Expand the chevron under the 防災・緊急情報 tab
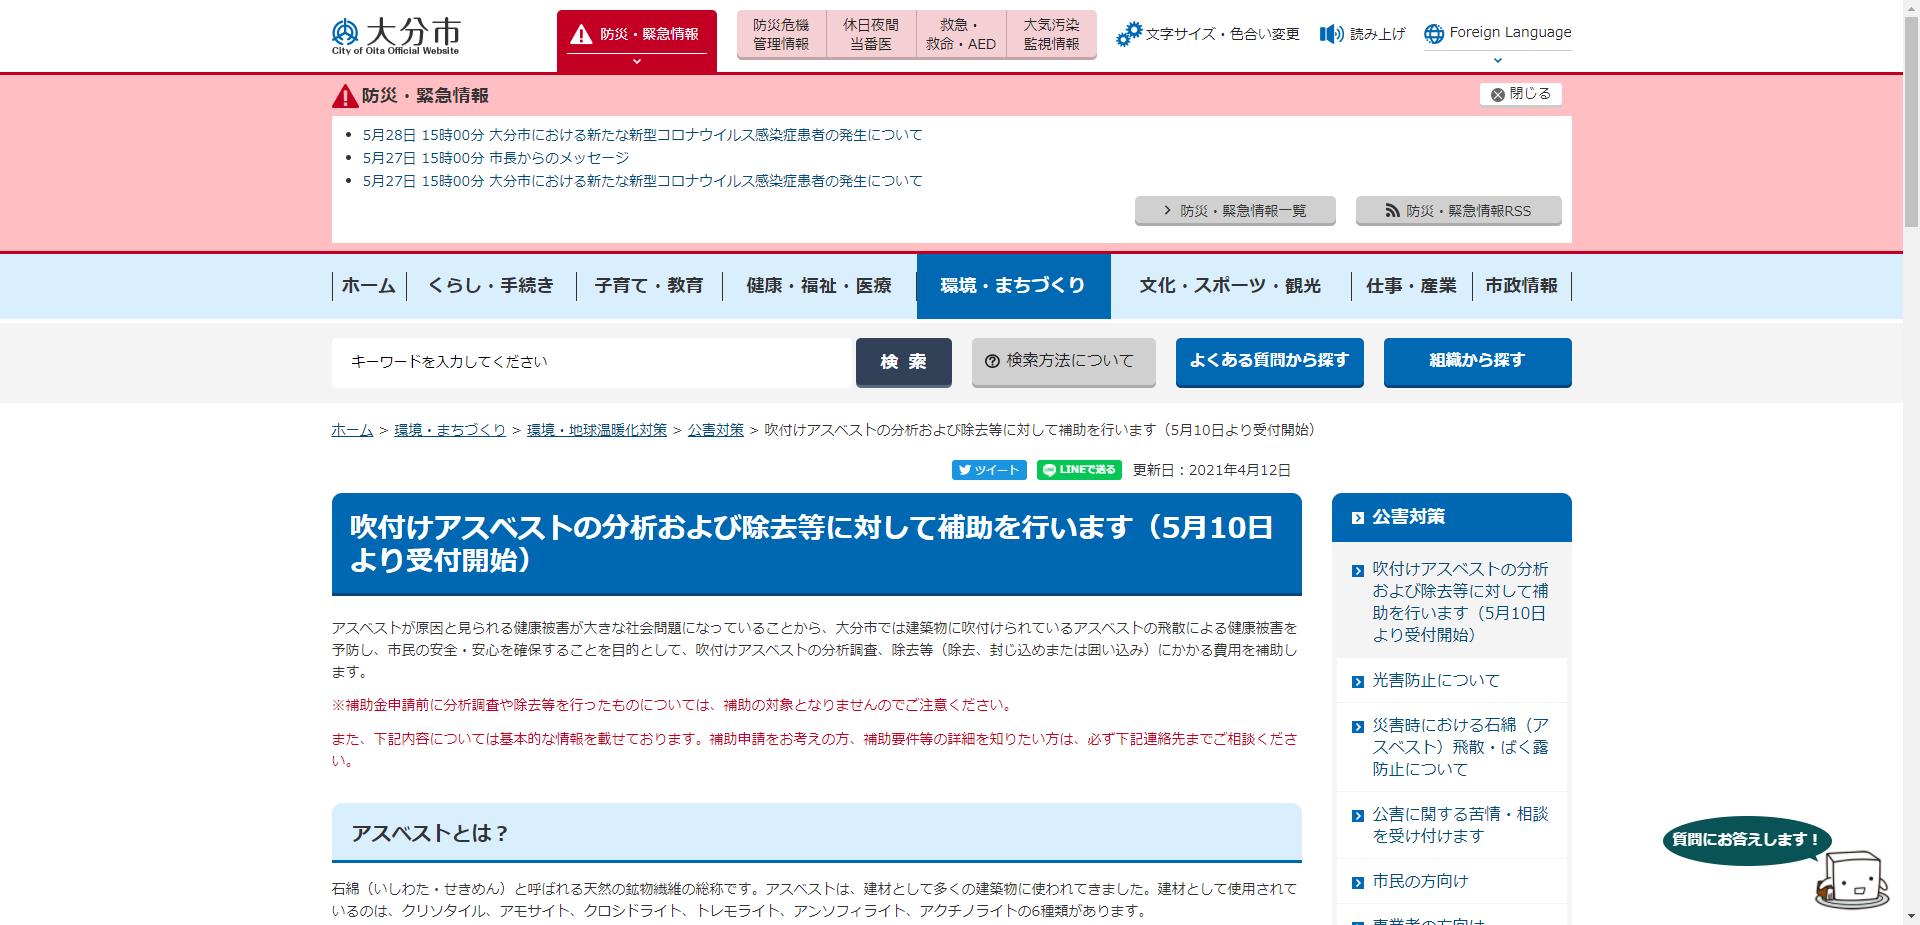Screen dimensions: 1920x925 pos(637,60)
